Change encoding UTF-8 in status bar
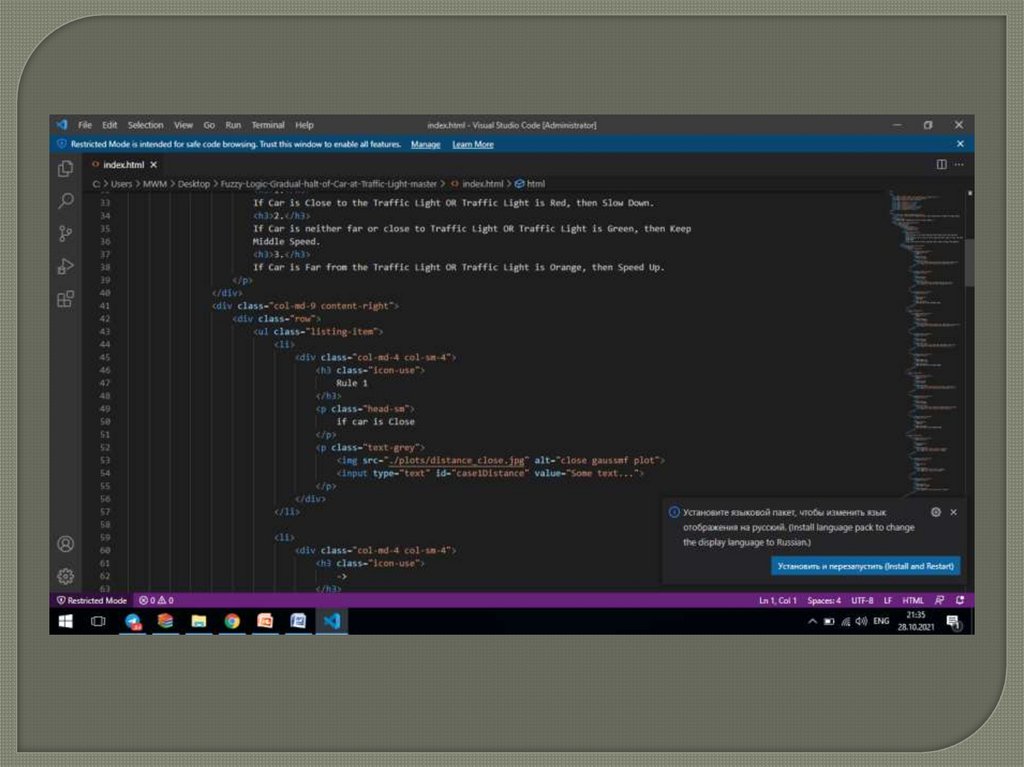 point(862,600)
